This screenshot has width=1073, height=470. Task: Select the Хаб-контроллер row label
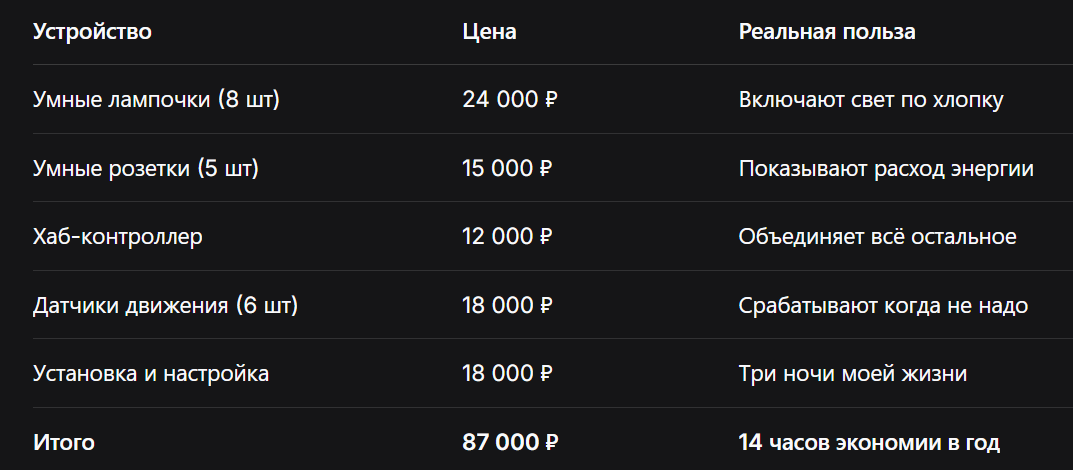[118, 237]
